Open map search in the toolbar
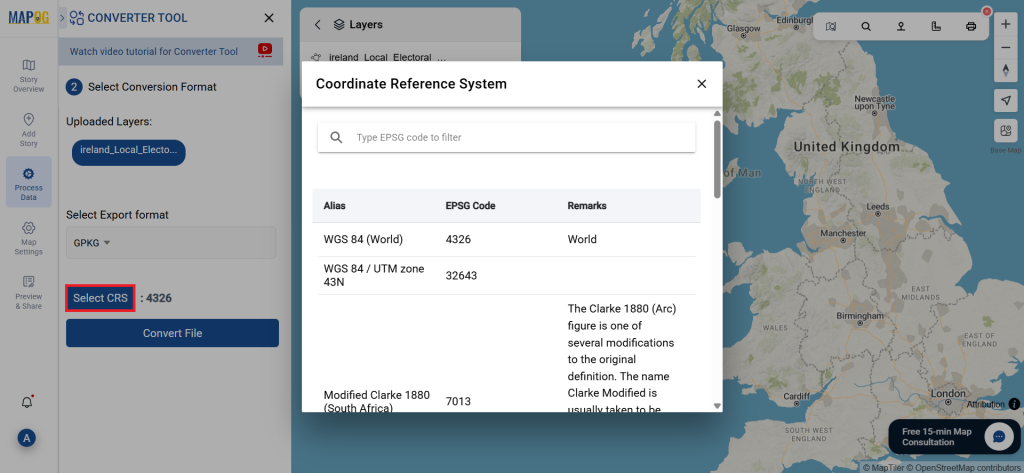This screenshot has height=473, width=1024. click(866, 27)
